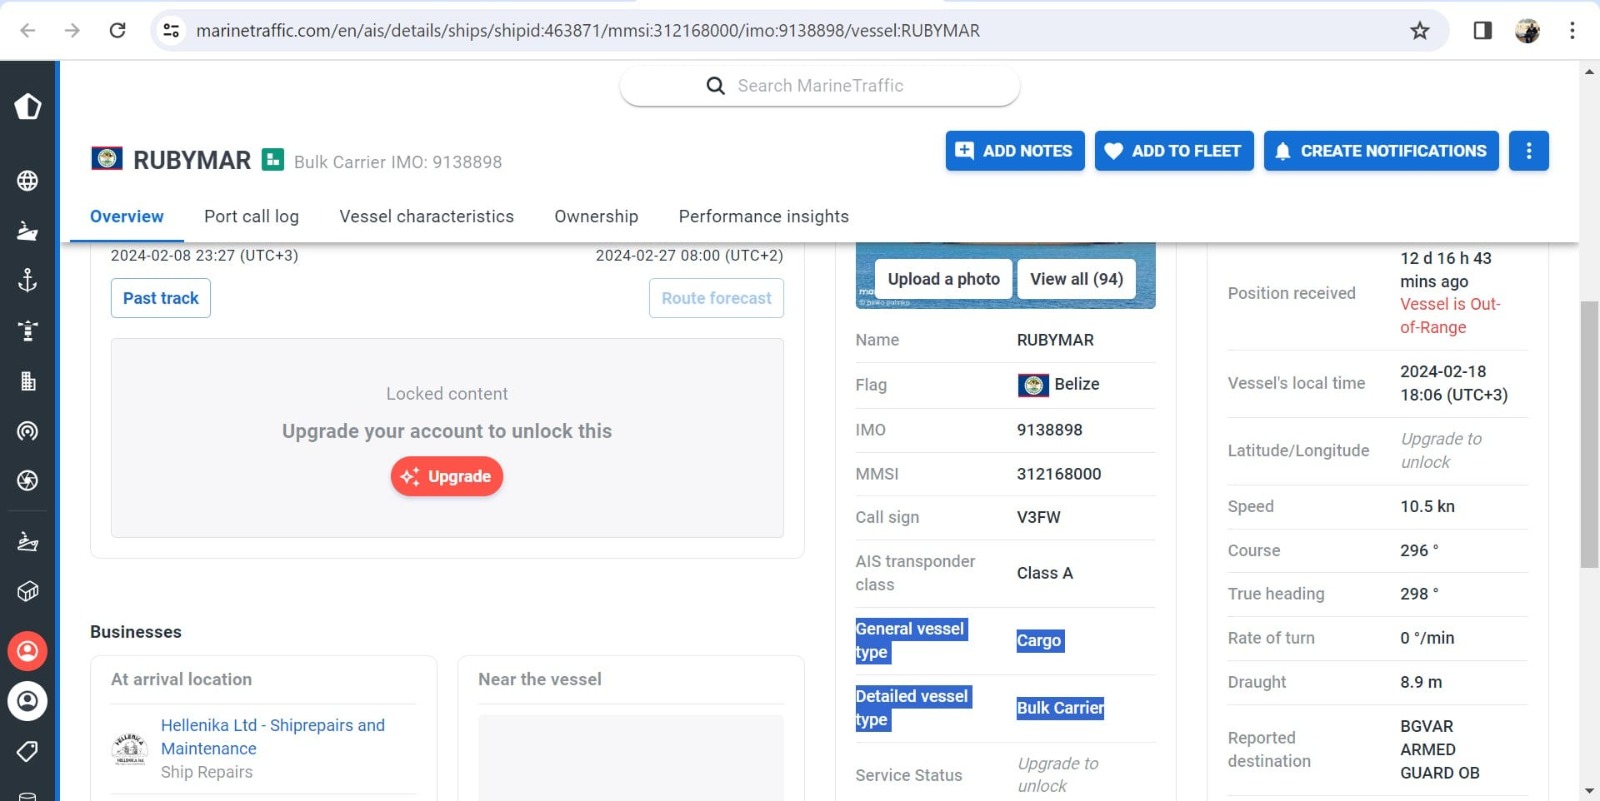Open the AIS stations signal icon
The image size is (1600, 801).
[x=28, y=431]
